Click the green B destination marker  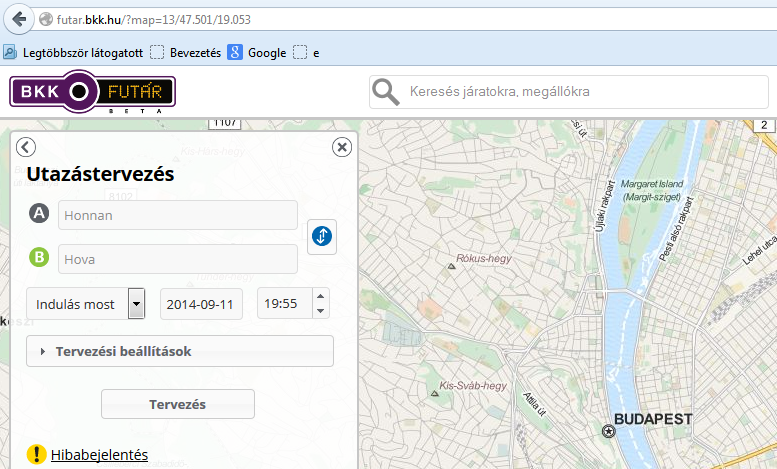coord(39,257)
